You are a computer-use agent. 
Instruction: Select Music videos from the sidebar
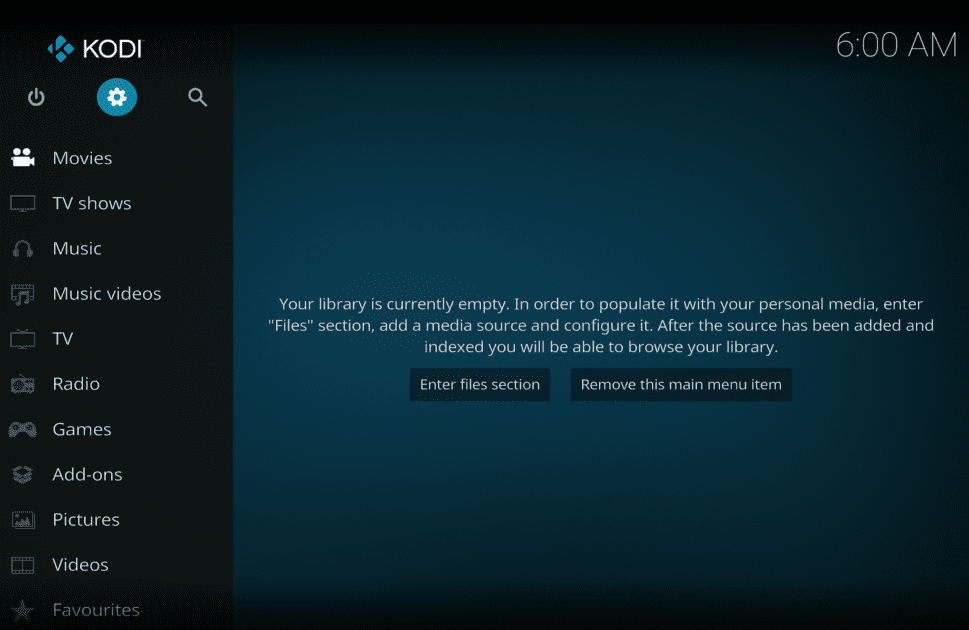click(107, 293)
